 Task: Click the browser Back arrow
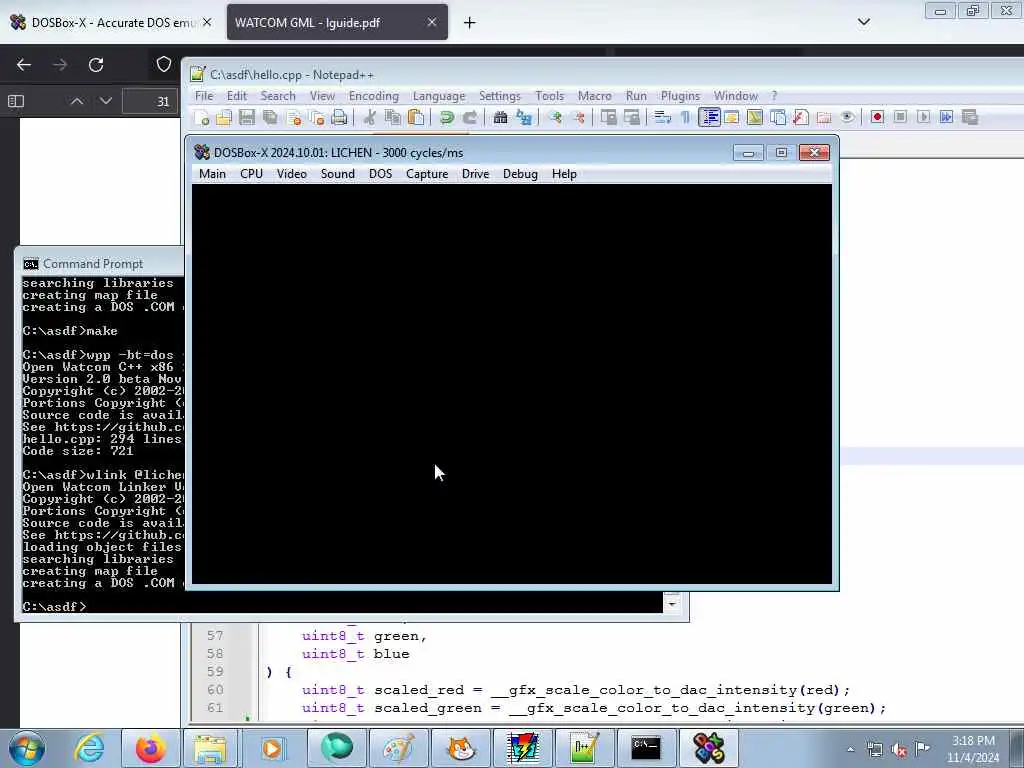click(24, 65)
